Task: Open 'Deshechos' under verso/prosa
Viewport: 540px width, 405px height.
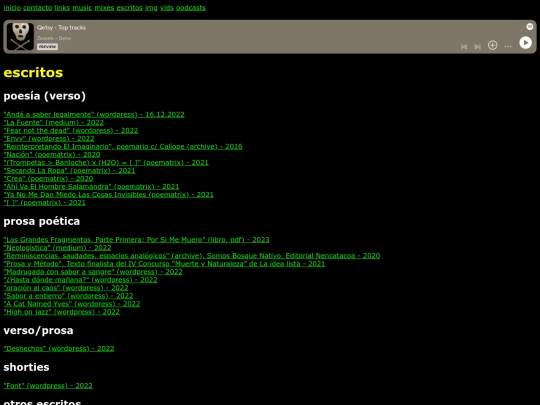Action: tap(59, 349)
